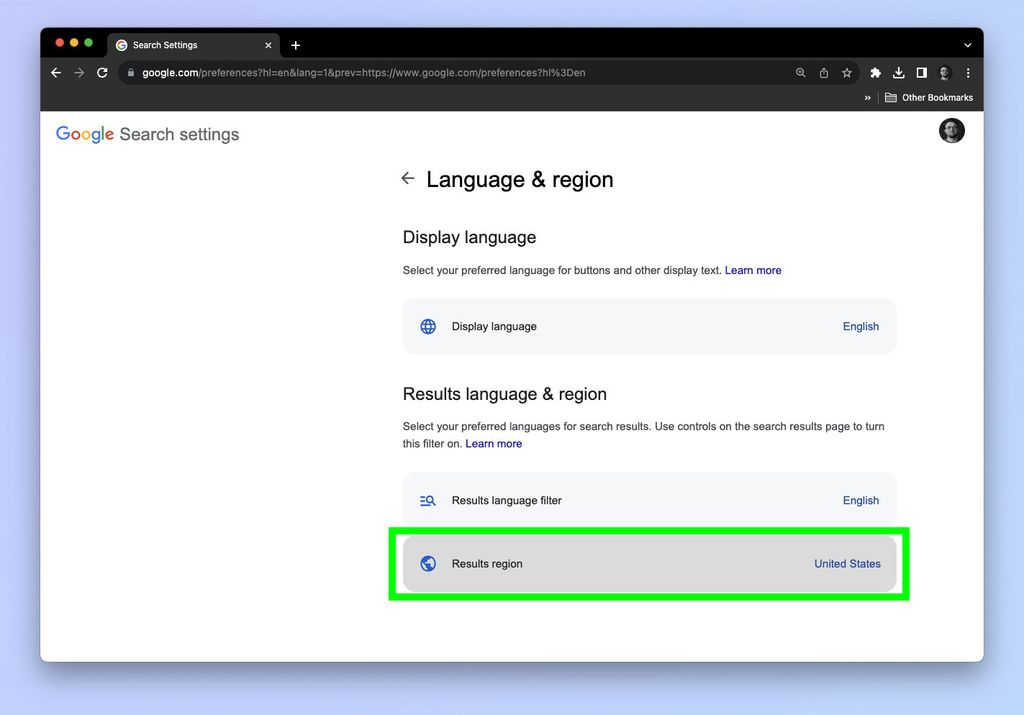Viewport: 1024px width, 715px height.
Task: Click the back arrow beside Language & region
Action: point(407,178)
